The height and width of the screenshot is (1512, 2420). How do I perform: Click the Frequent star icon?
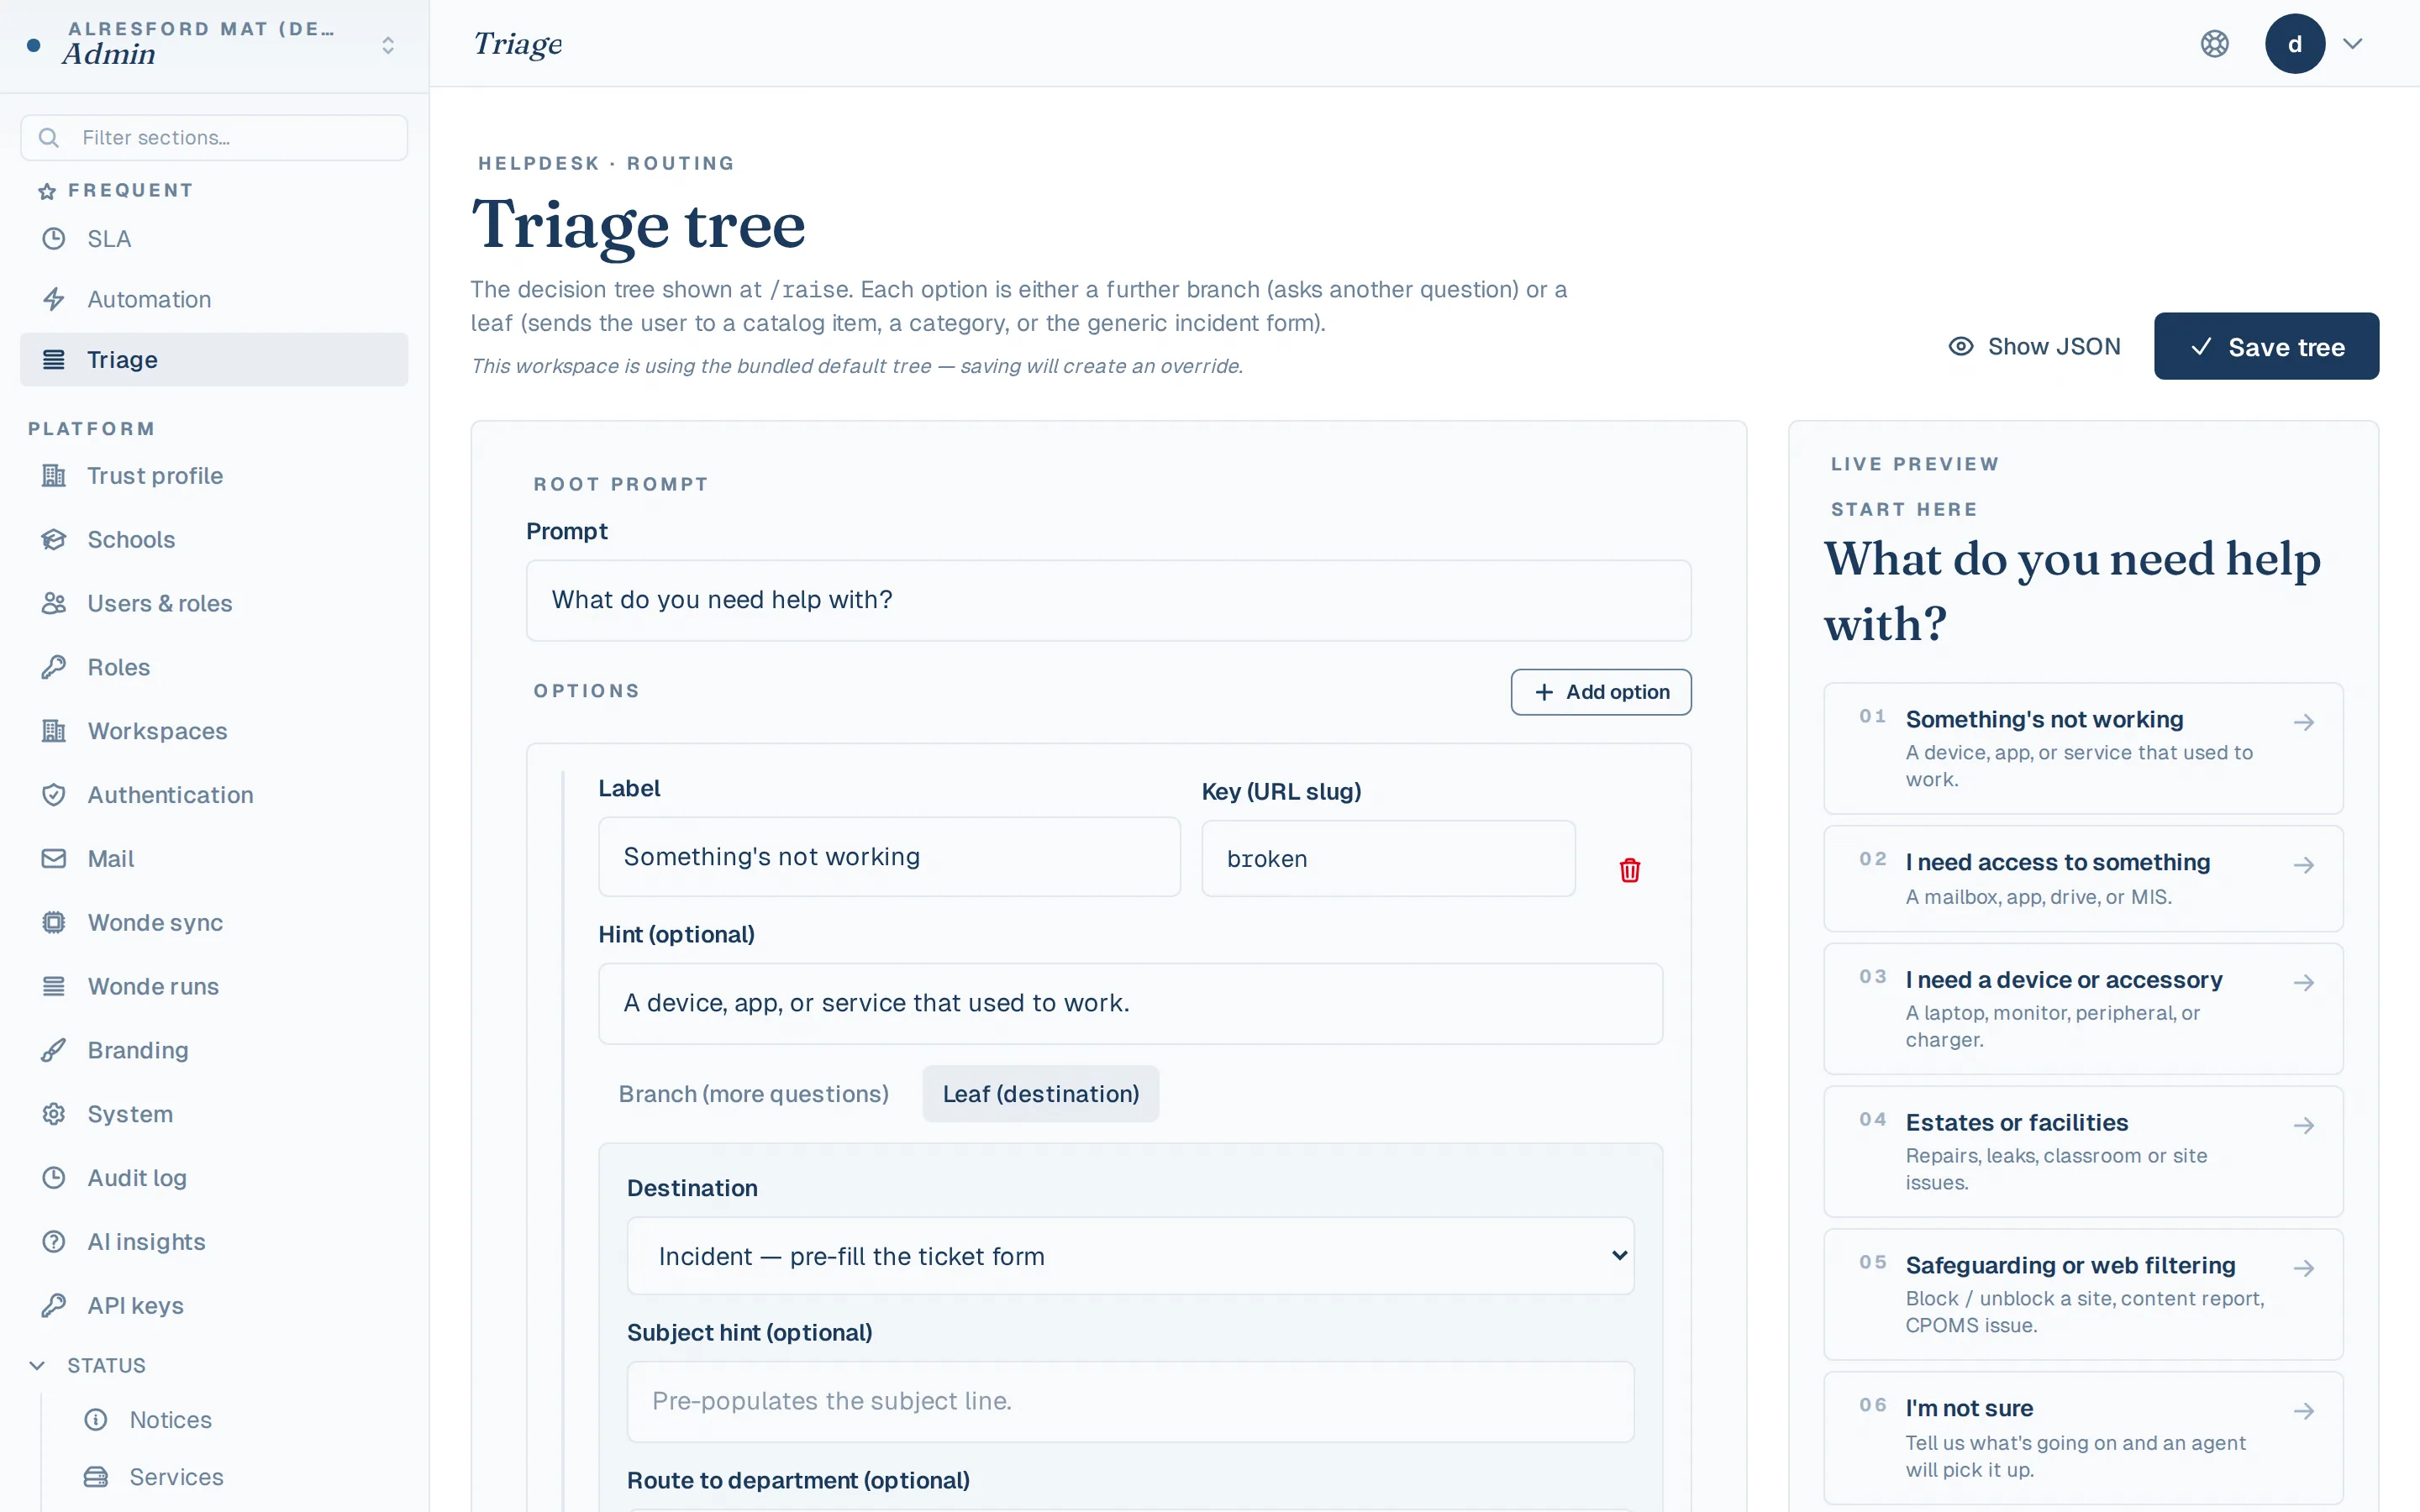(x=47, y=191)
